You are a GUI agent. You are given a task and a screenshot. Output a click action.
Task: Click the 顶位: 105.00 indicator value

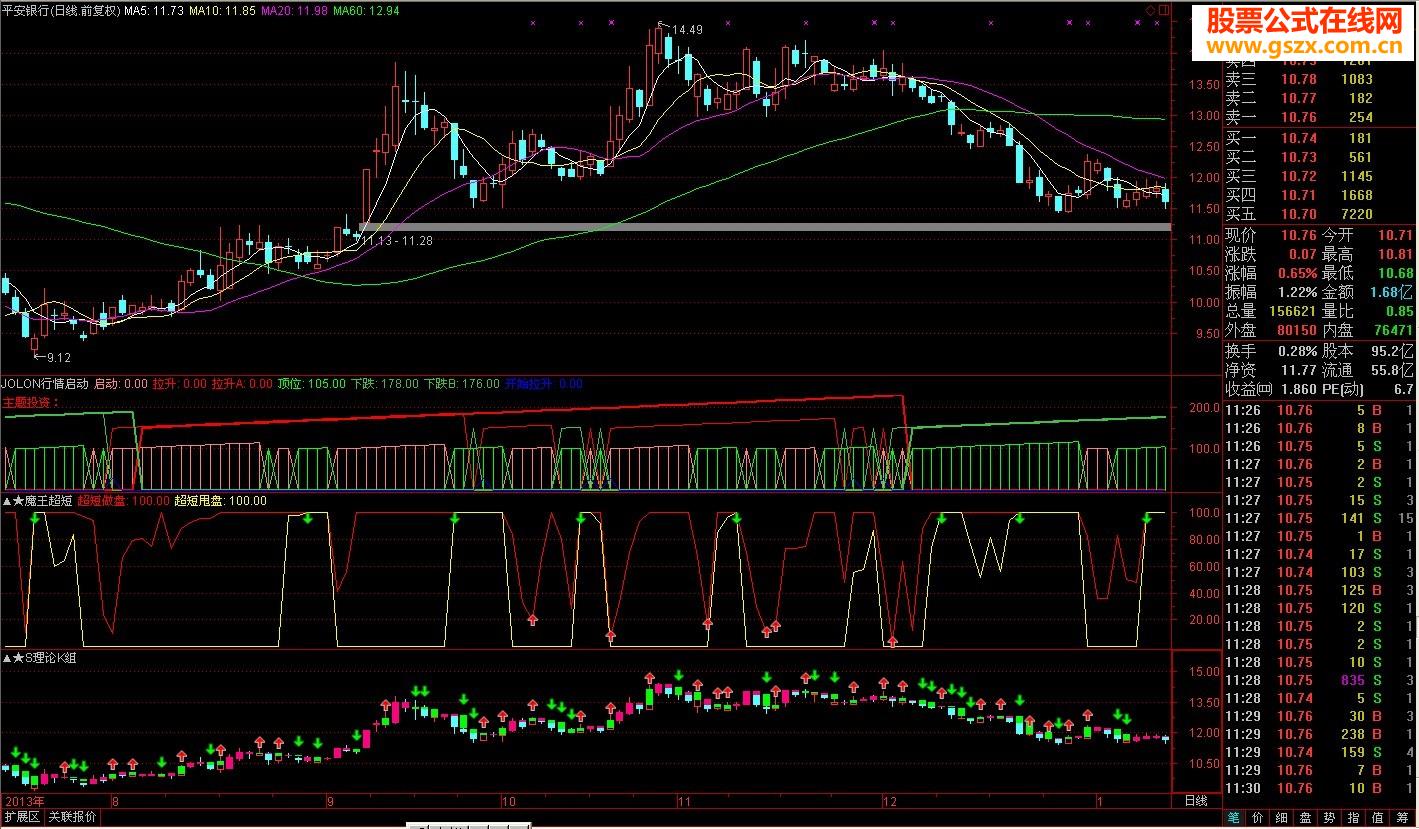coord(311,384)
